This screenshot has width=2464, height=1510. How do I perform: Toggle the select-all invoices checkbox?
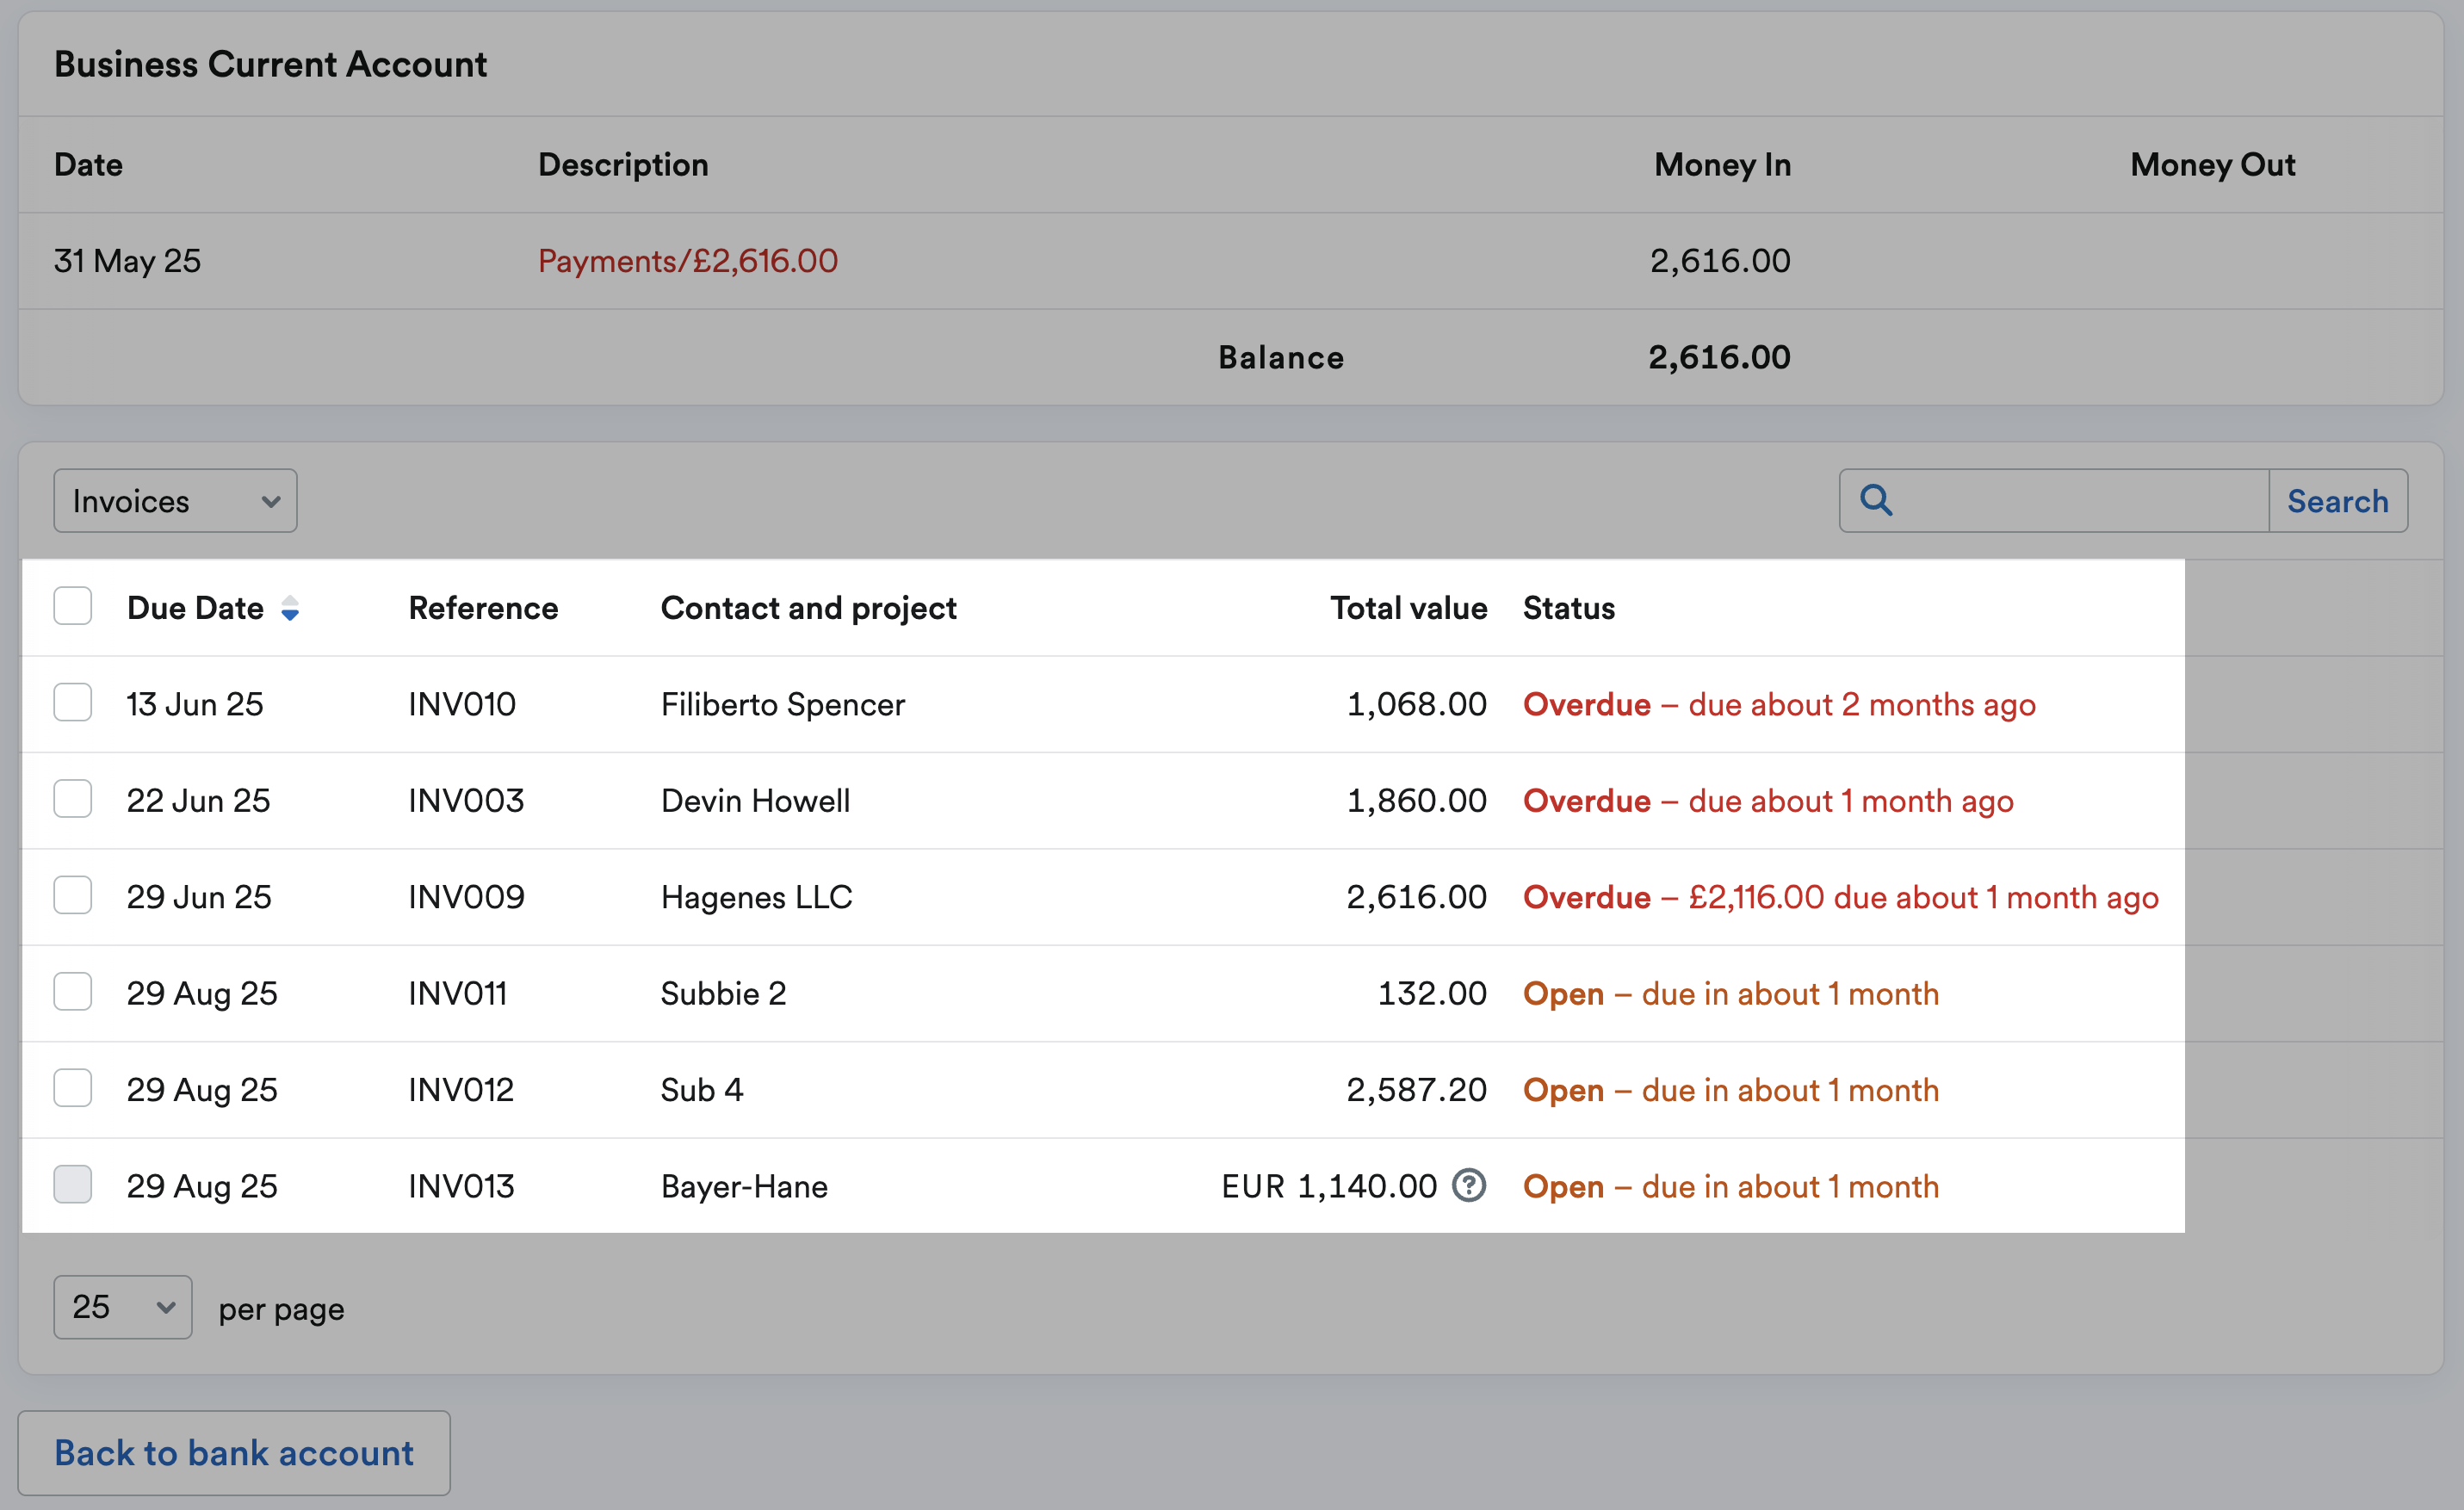[72, 605]
